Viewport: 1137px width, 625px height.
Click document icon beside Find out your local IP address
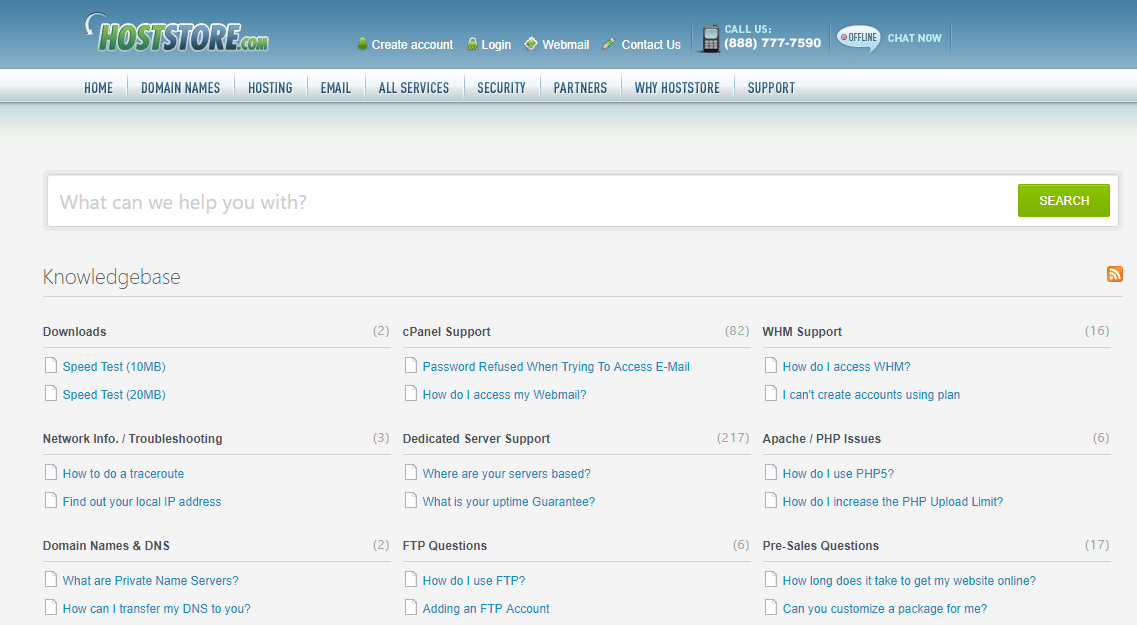(51, 500)
